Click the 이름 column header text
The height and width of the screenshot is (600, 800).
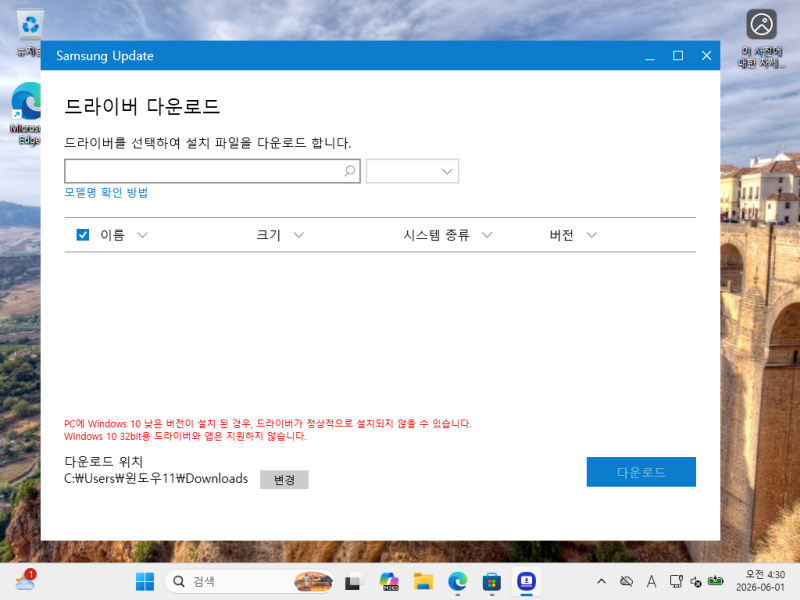(x=112, y=235)
